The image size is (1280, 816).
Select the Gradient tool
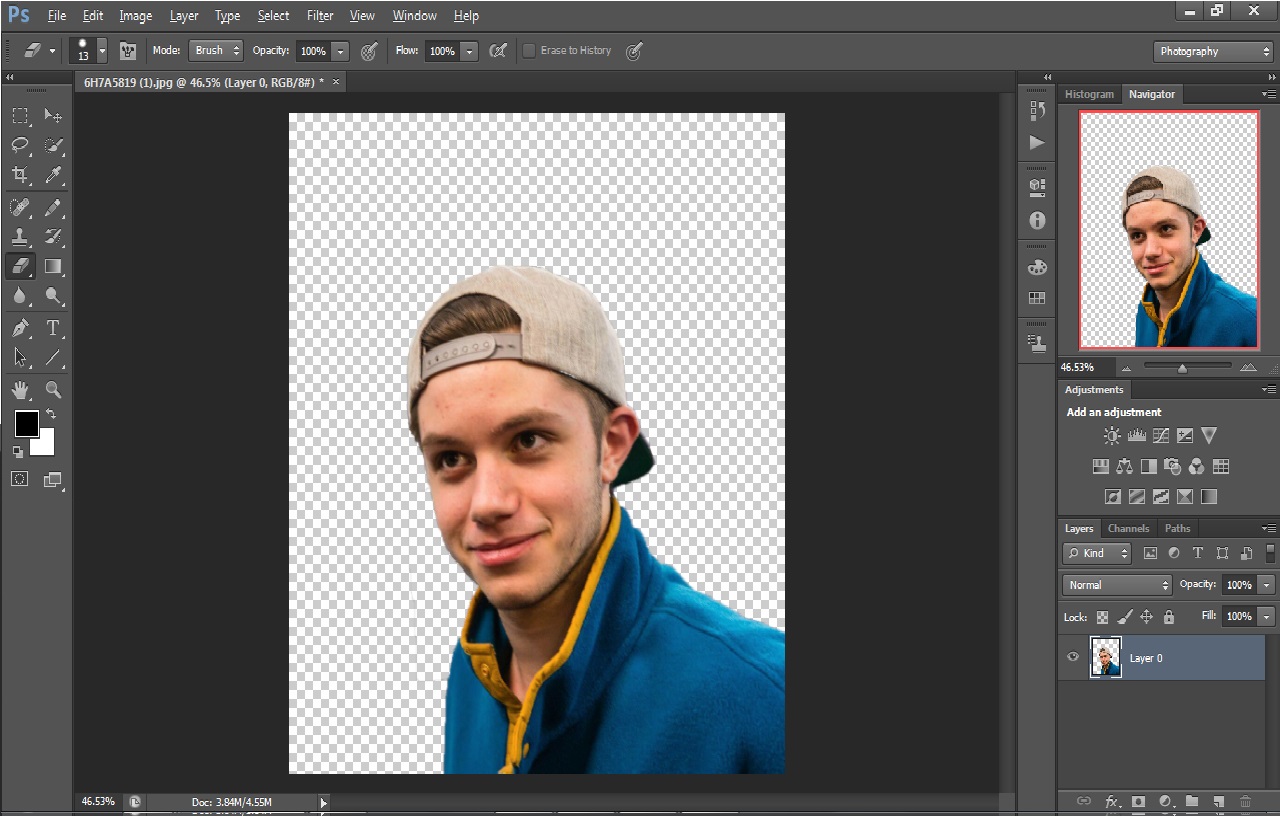(x=53, y=266)
